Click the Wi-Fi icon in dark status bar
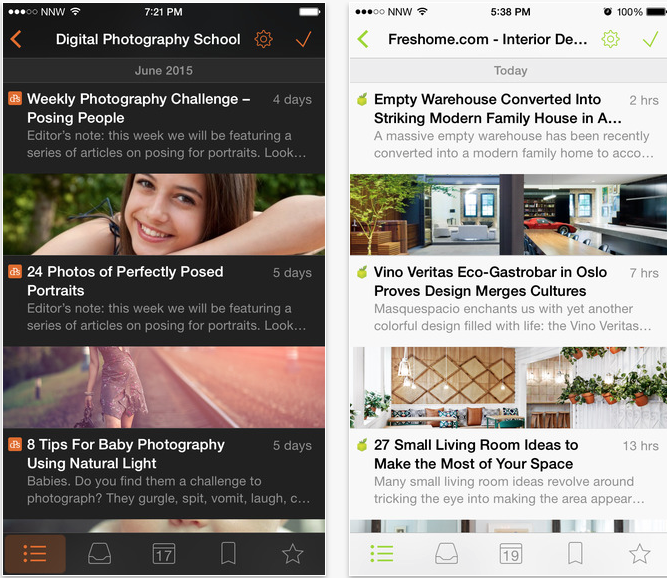 pos(75,11)
